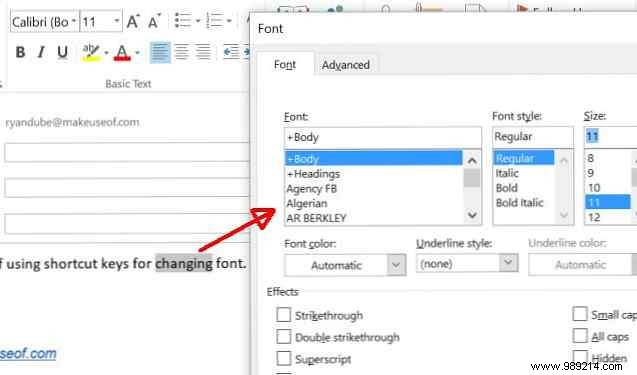Open highlight color dropdown arrow
Image resolution: width=637 pixels, height=375 pixels.
[x=106, y=53]
